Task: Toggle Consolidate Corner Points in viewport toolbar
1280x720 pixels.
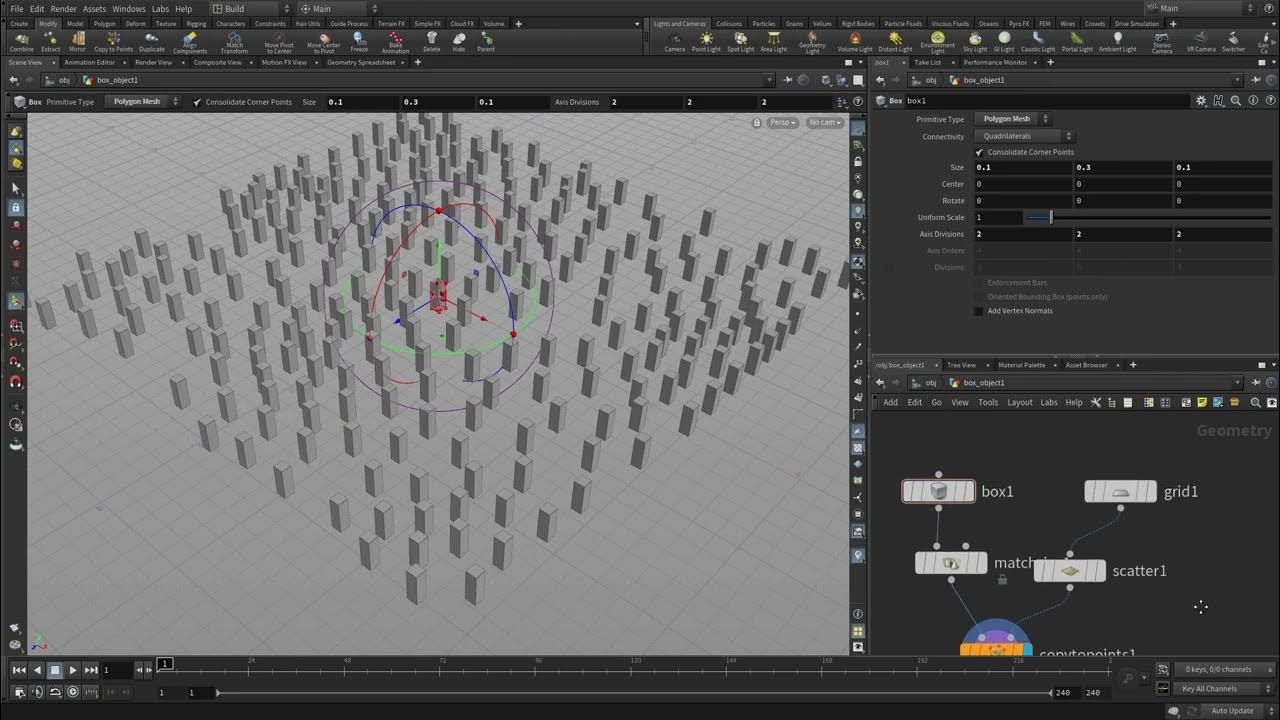Action: (197, 102)
